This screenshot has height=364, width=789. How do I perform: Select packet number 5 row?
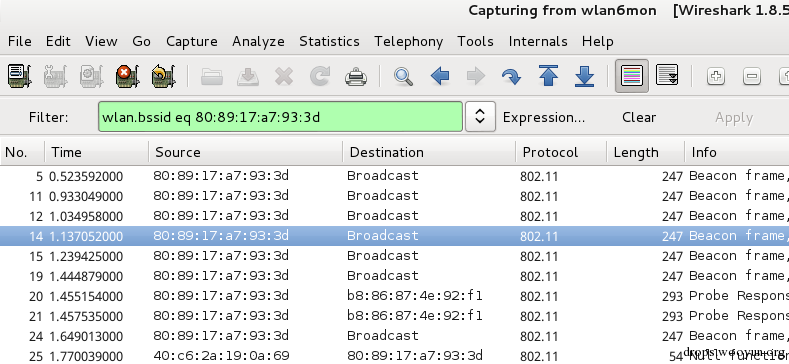[394, 176]
